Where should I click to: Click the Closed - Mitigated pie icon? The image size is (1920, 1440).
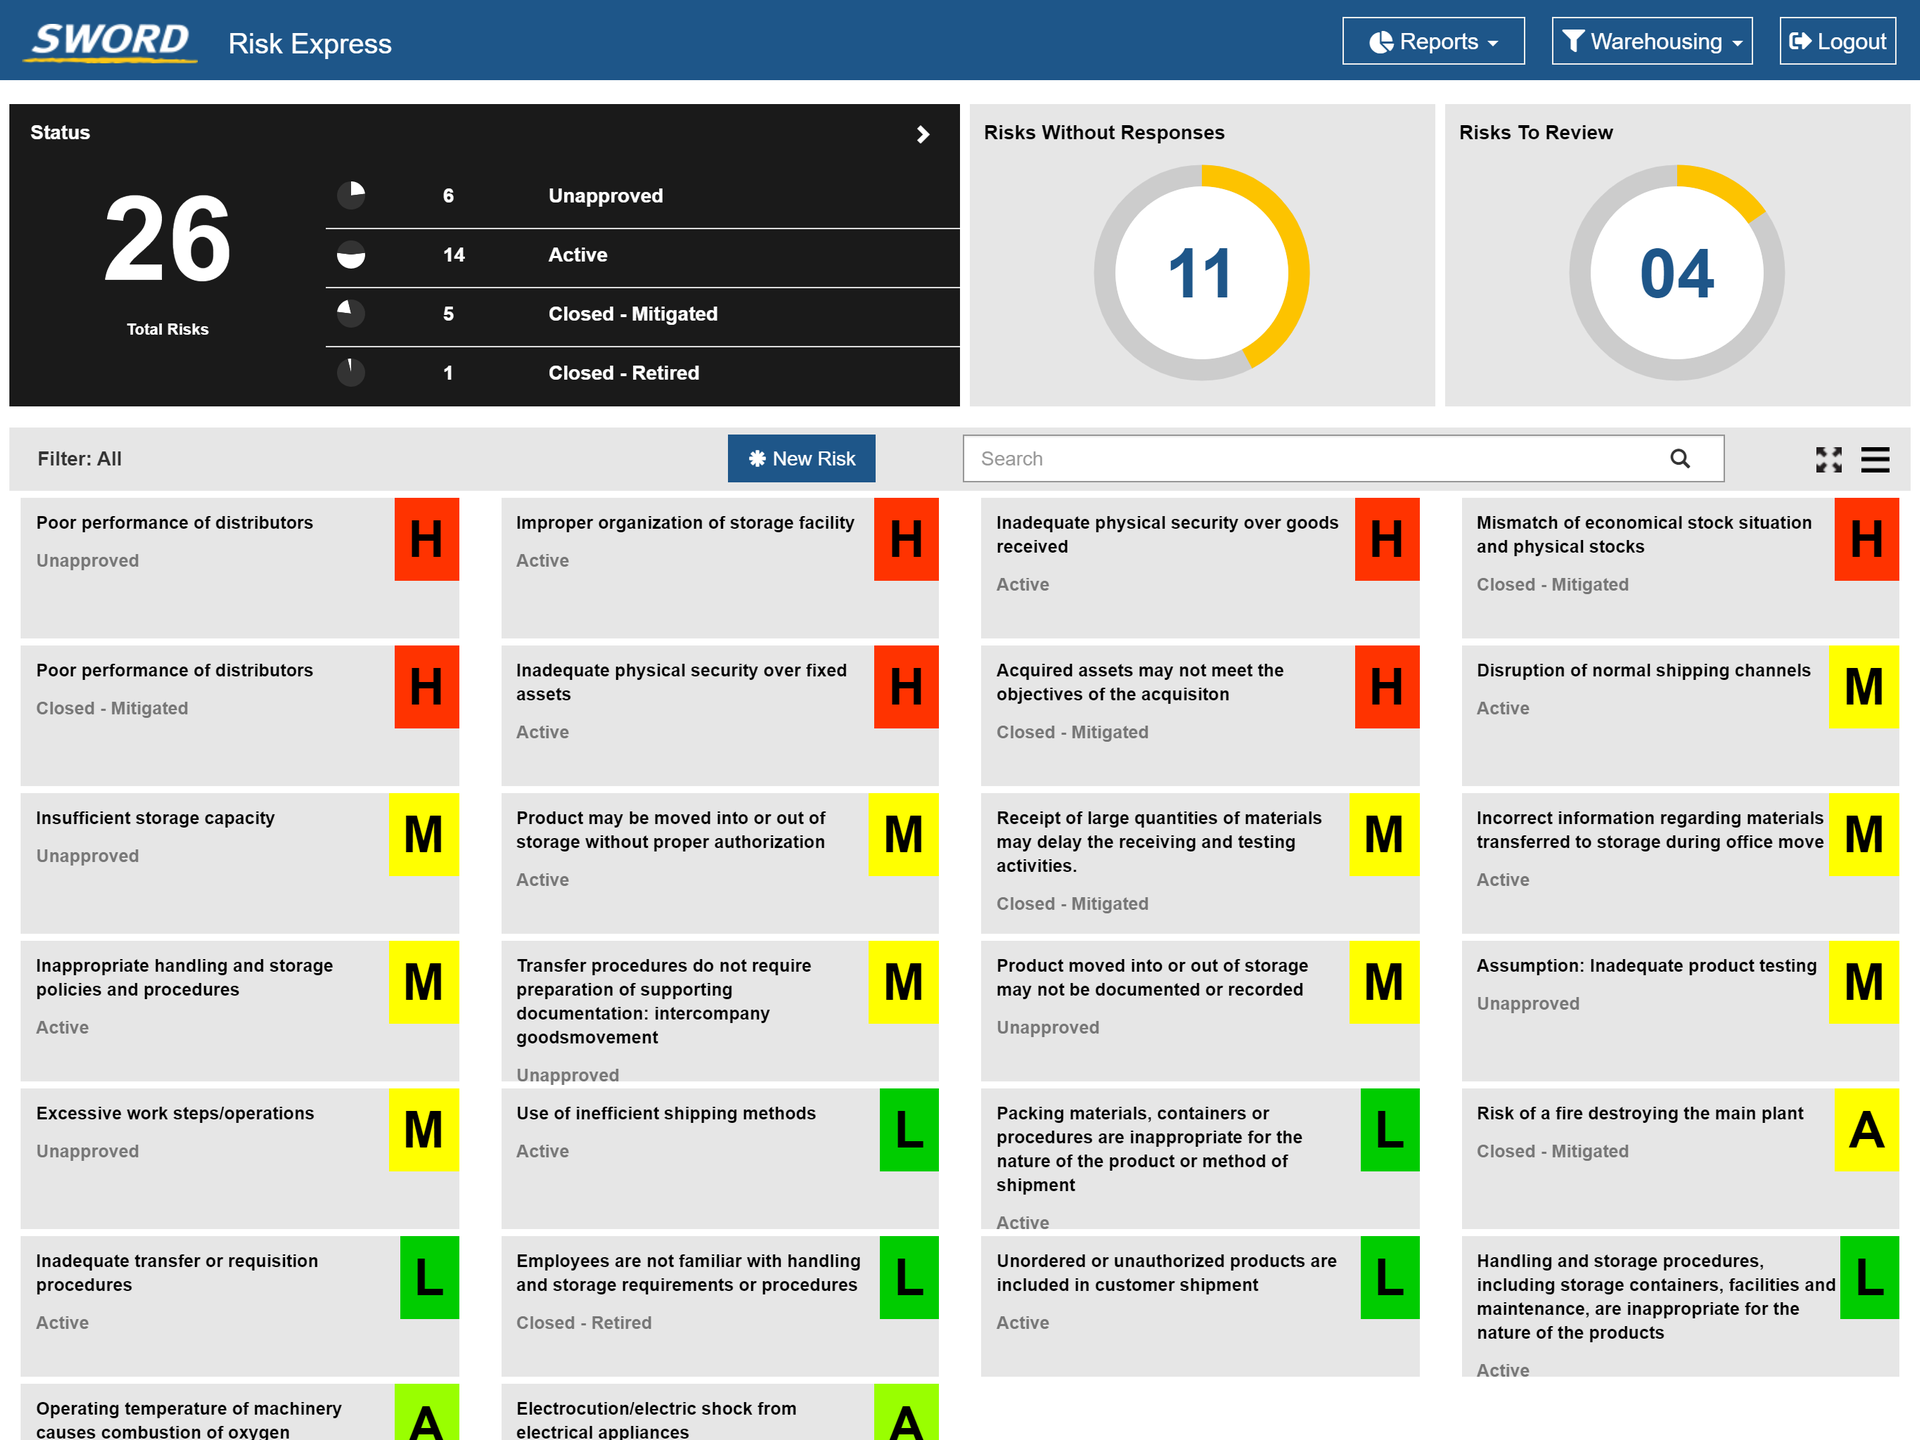(x=351, y=313)
